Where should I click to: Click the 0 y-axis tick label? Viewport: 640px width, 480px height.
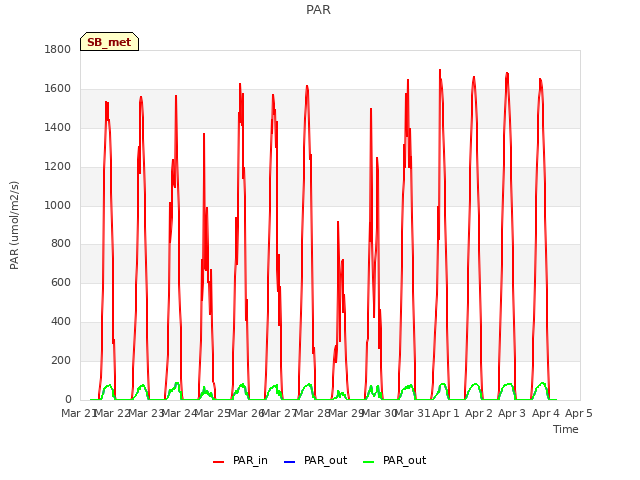click(x=68, y=399)
